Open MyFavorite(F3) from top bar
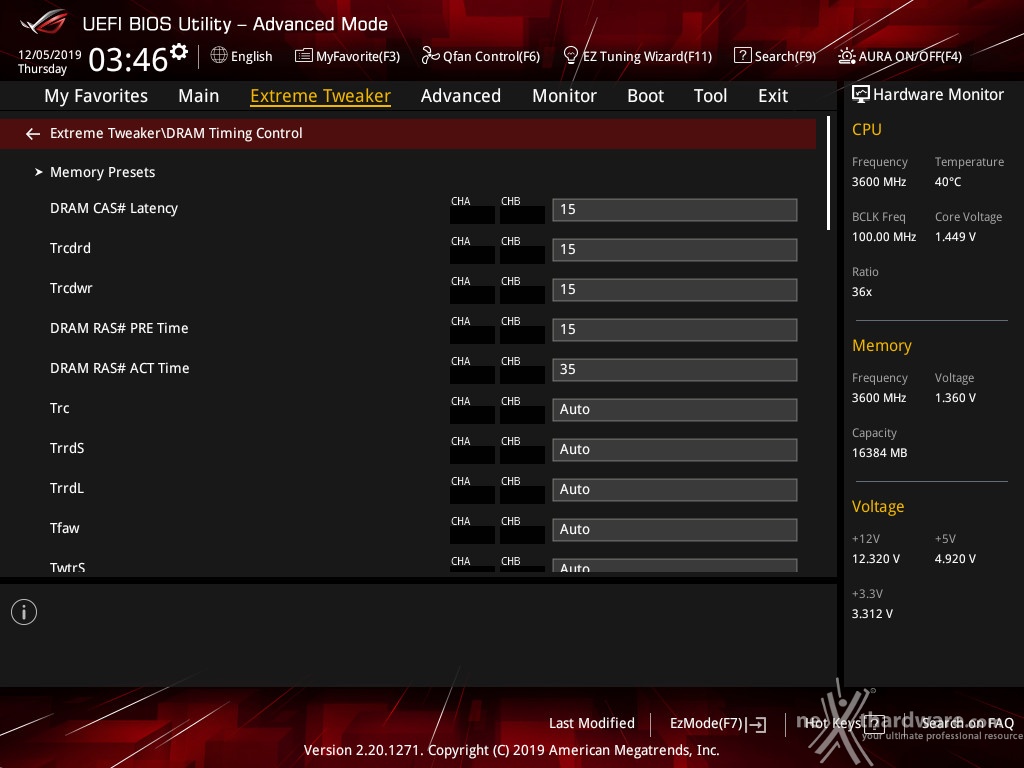 pyautogui.click(x=358, y=57)
